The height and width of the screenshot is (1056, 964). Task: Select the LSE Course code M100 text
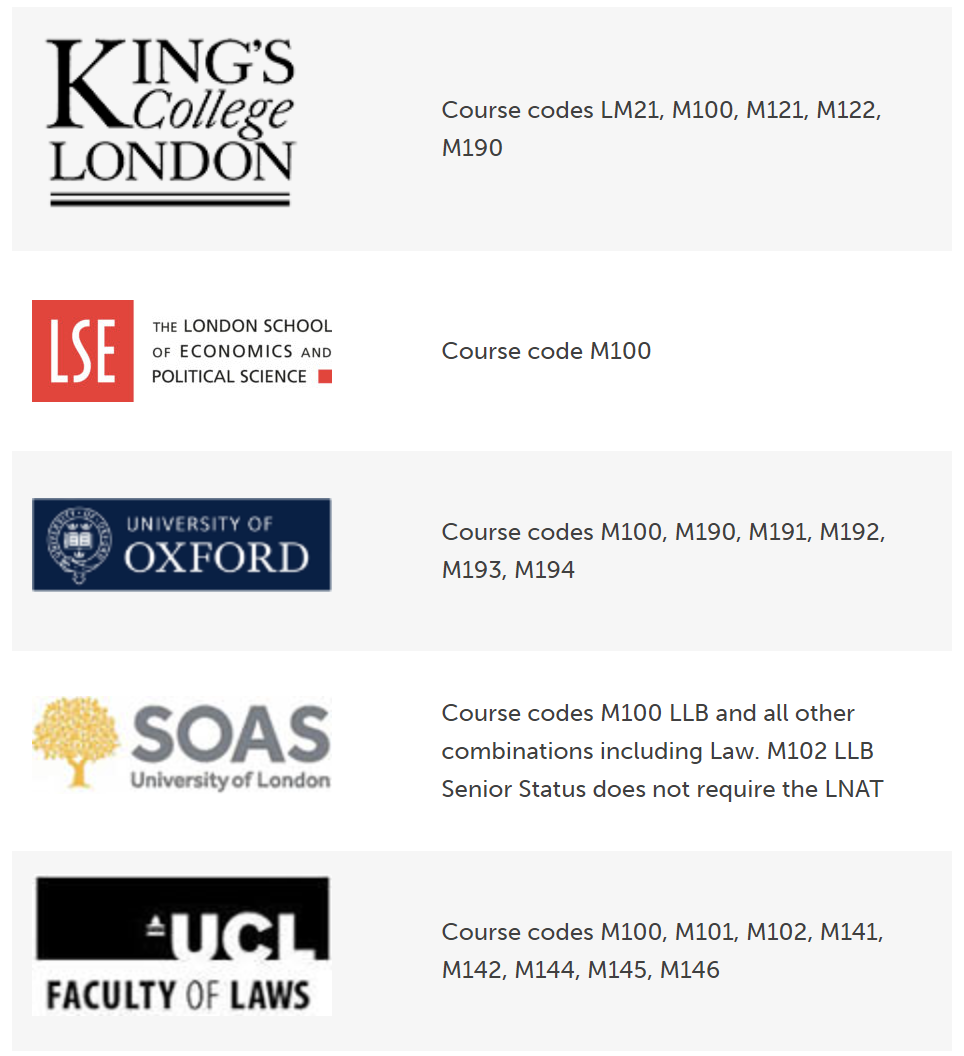tap(546, 351)
